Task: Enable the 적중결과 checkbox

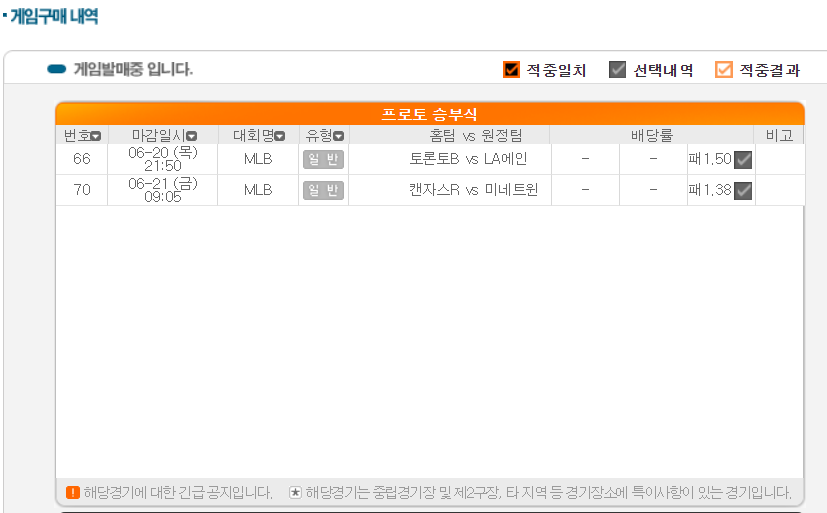Action: coord(724,70)
